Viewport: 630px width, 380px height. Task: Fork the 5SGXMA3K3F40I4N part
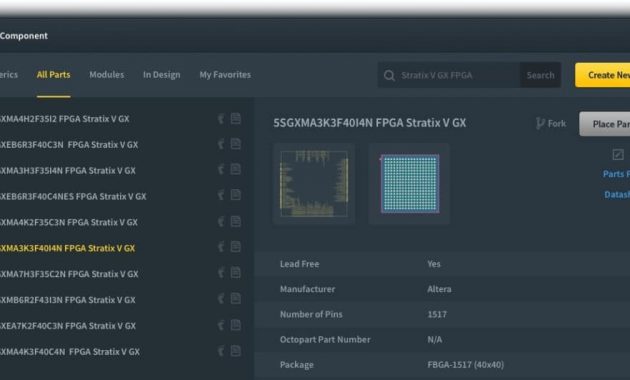[x=551, y=123]
